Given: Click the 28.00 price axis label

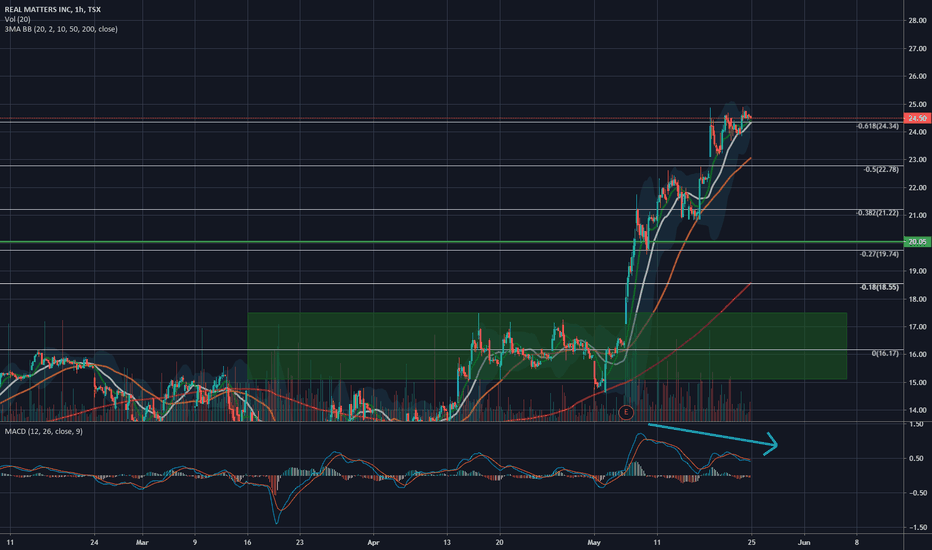Looking at the screenshot, I should 918,21.
